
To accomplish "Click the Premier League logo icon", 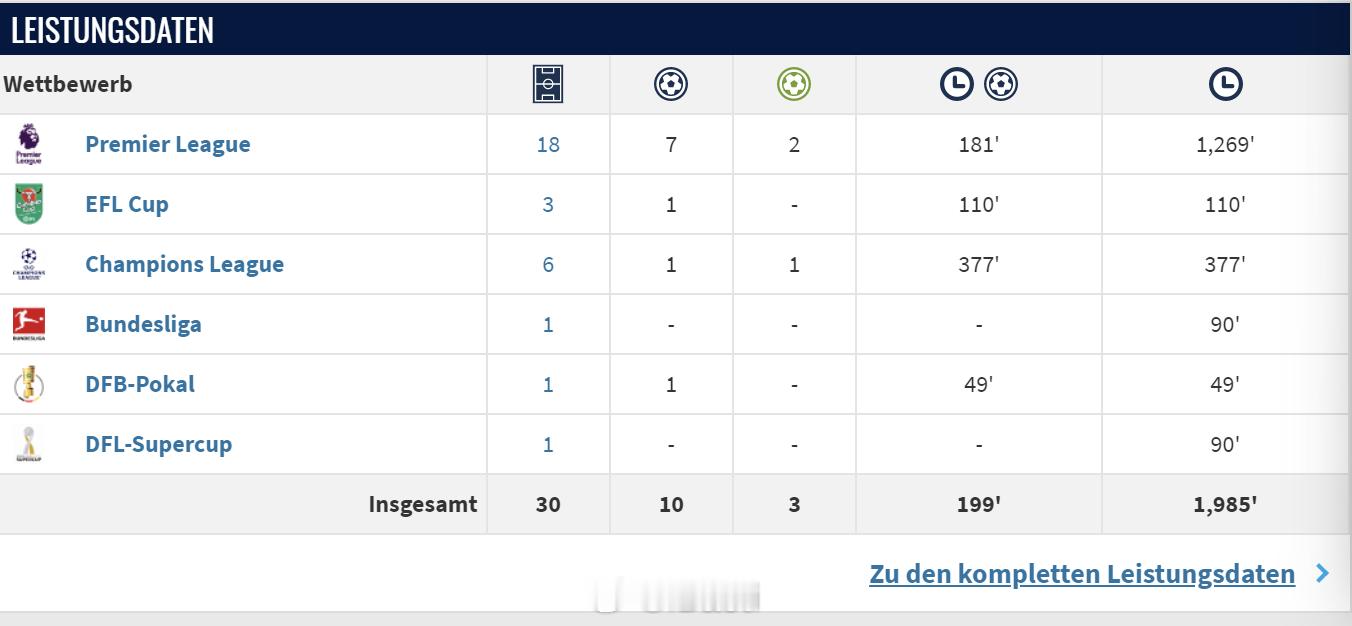I will click(29, 144).
